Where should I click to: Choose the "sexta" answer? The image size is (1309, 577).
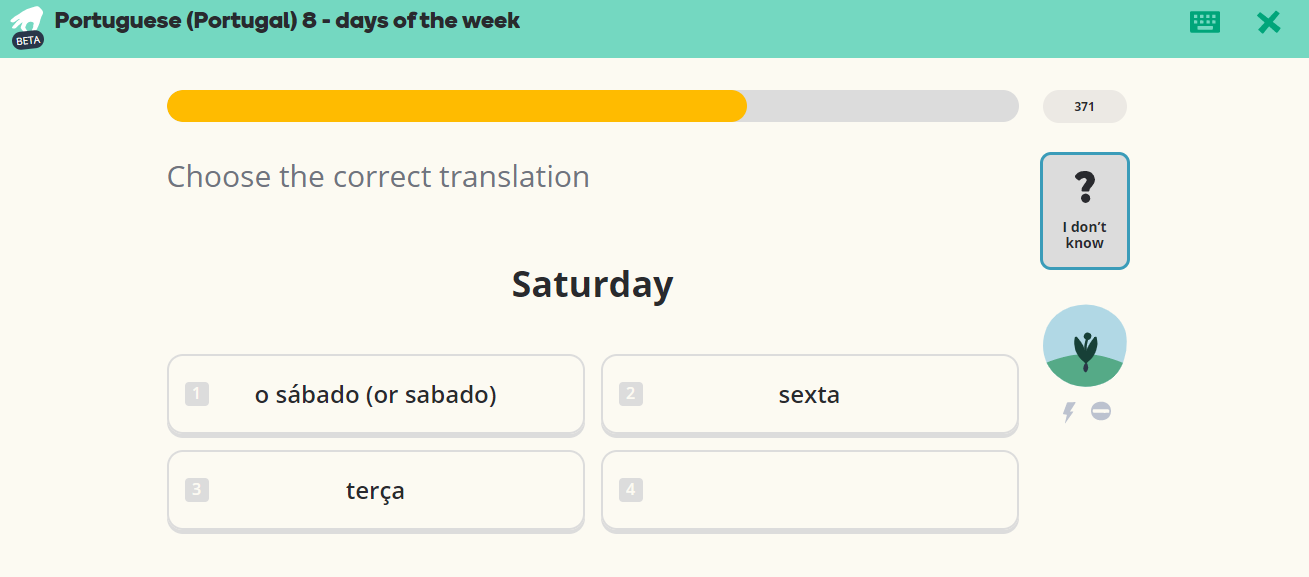click(x=810, y=395)
